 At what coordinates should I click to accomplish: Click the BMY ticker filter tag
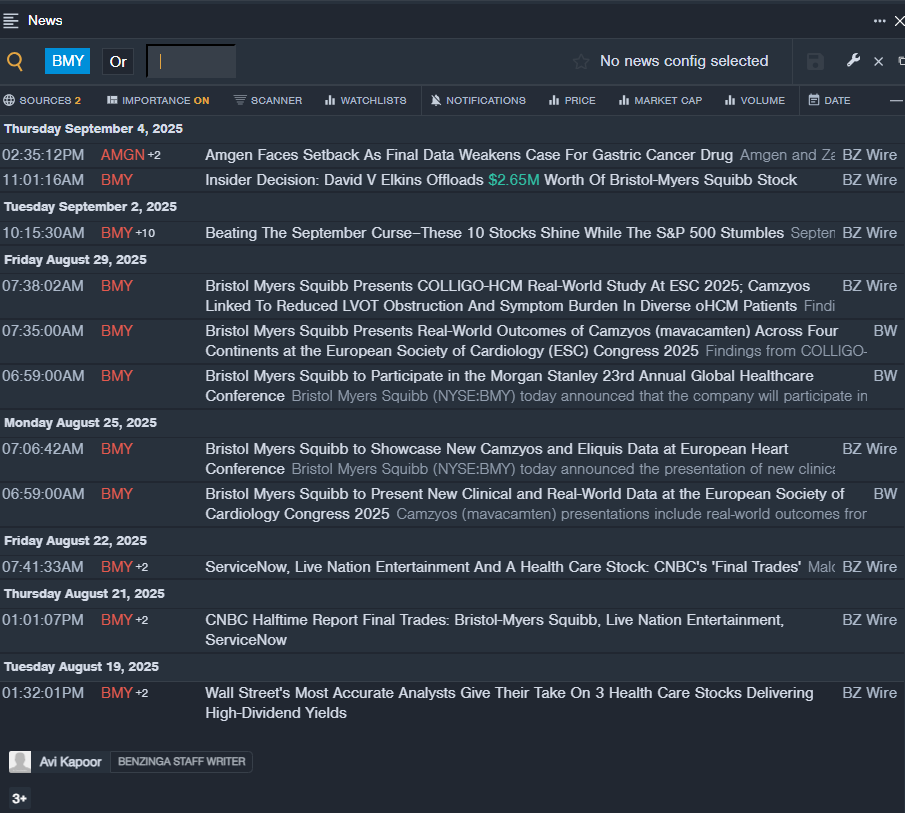coord(68,61)
